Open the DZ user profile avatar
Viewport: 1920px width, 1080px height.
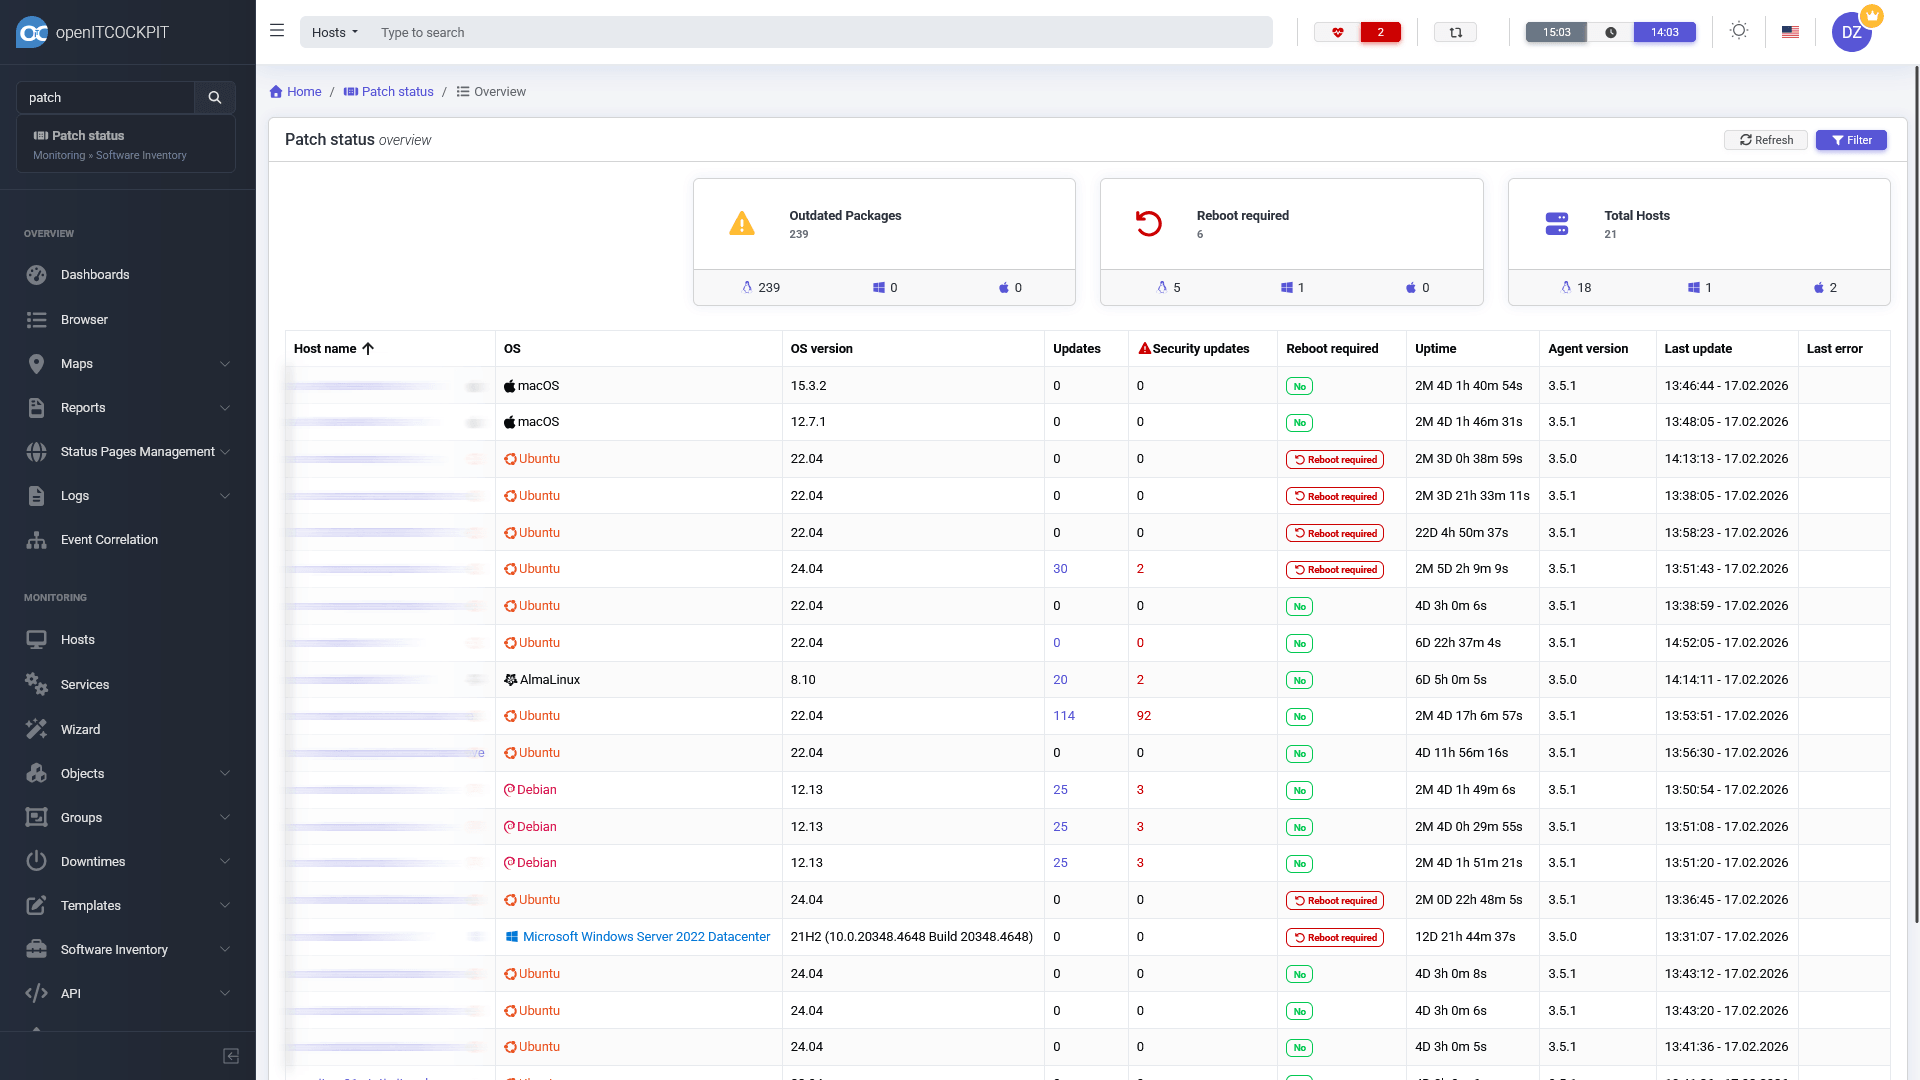pos(1851,32)
